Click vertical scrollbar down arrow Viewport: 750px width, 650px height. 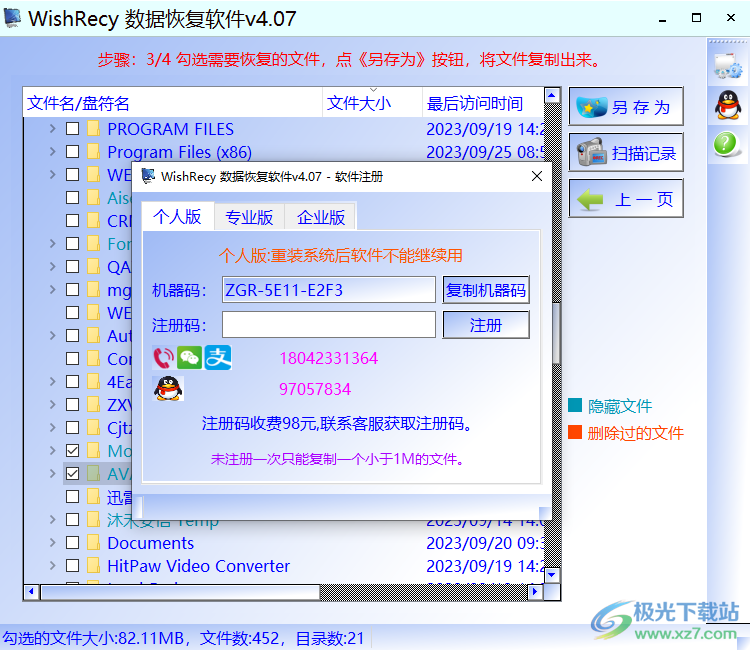click(x=552, y=575)
